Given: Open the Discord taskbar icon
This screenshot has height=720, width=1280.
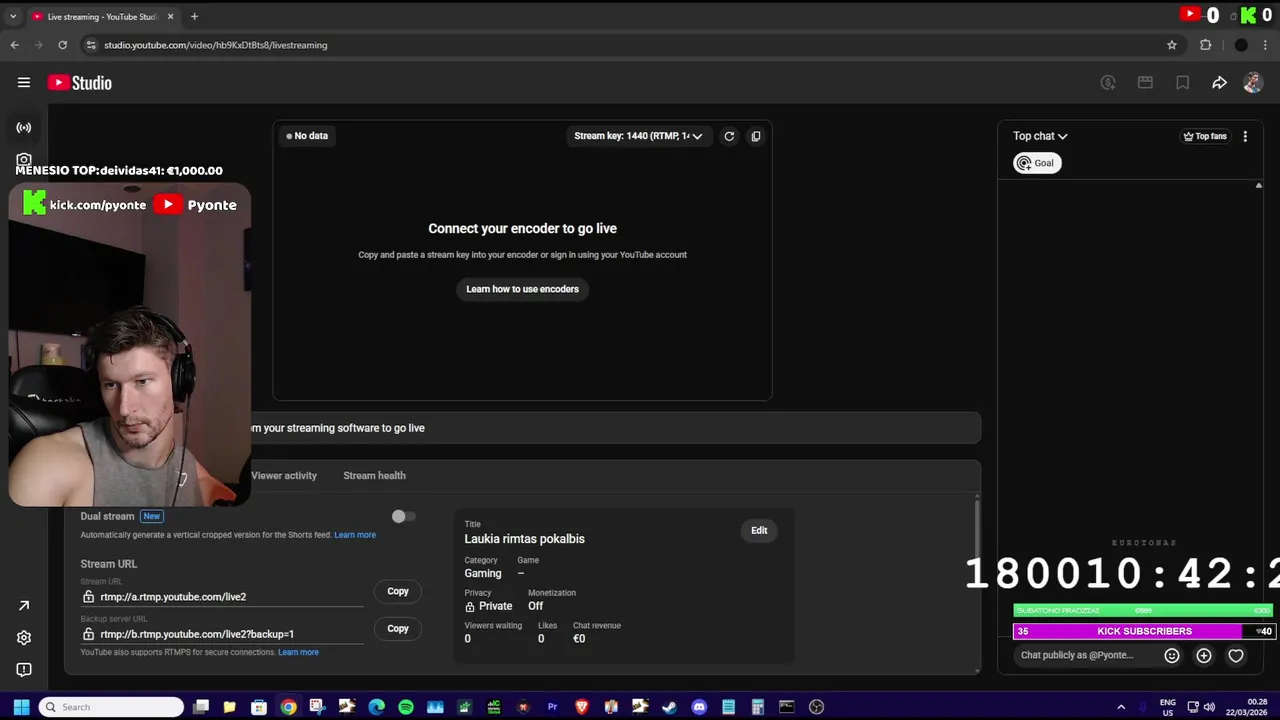Looking at the screenshot, I should 699,707.
